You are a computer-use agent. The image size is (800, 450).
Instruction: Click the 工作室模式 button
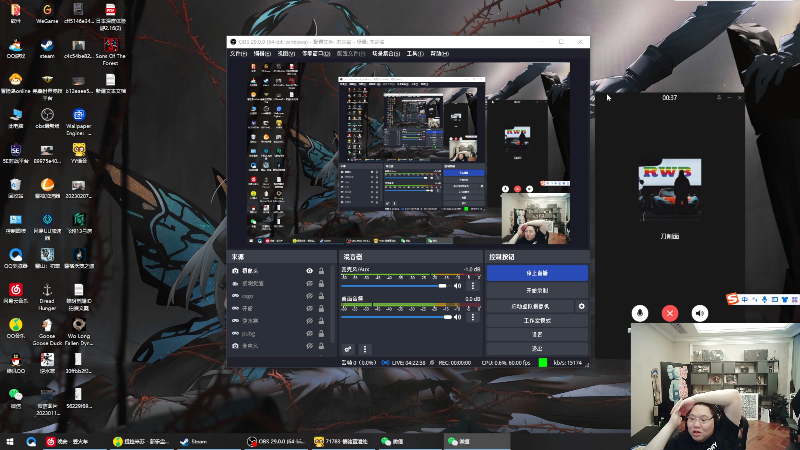537,320
